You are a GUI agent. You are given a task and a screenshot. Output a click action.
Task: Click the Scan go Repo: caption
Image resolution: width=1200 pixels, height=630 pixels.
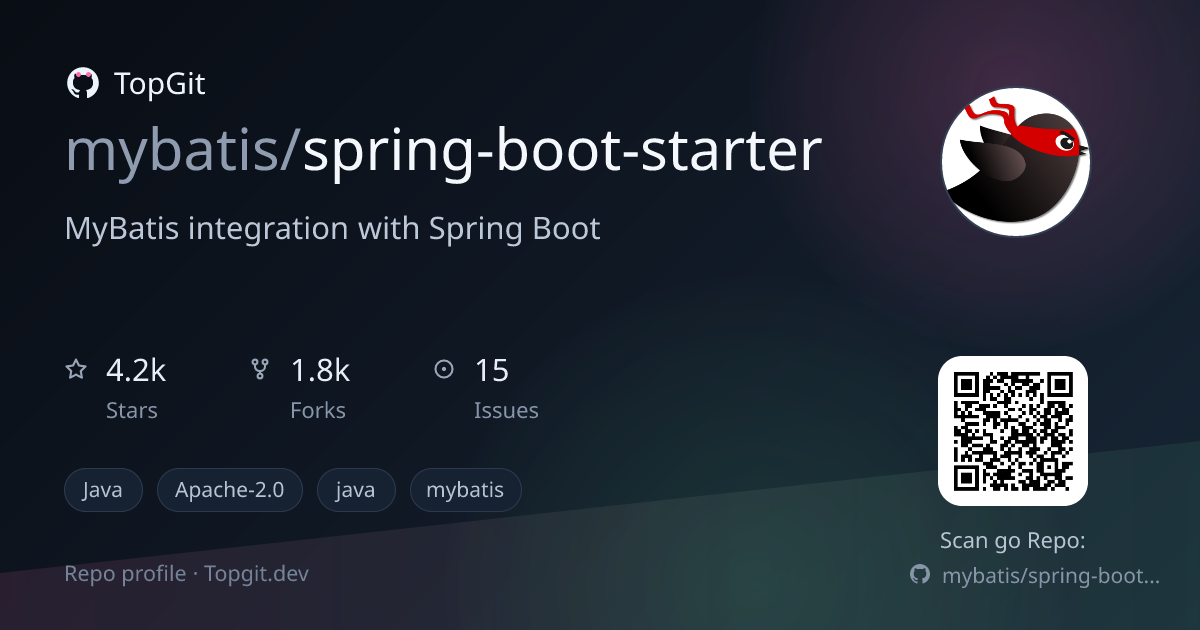[x=1013, y=541]
